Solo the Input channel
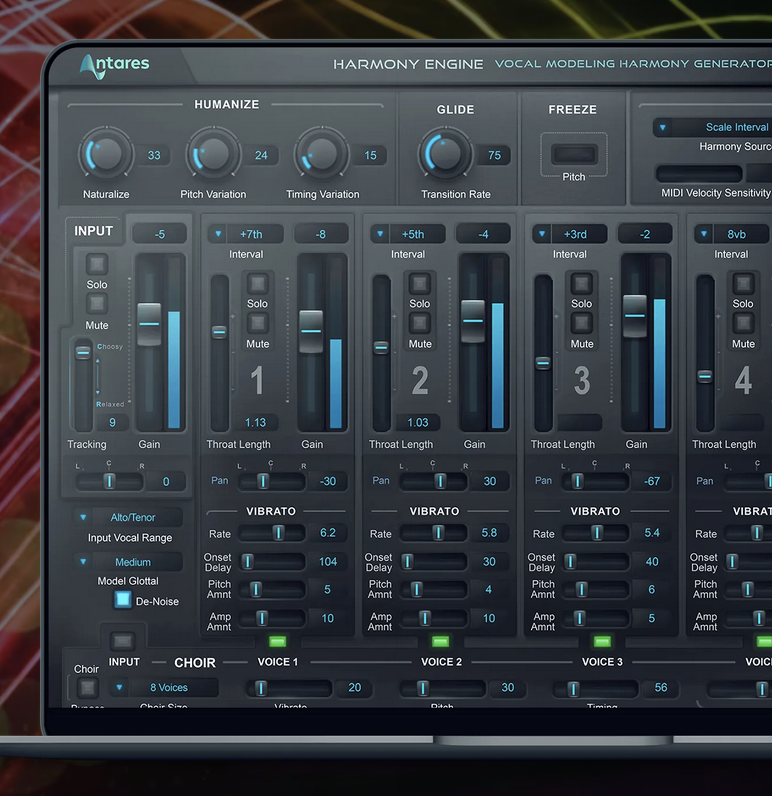Image resolution: width=772 pixels, height=796 pixels. pos(96,264)
